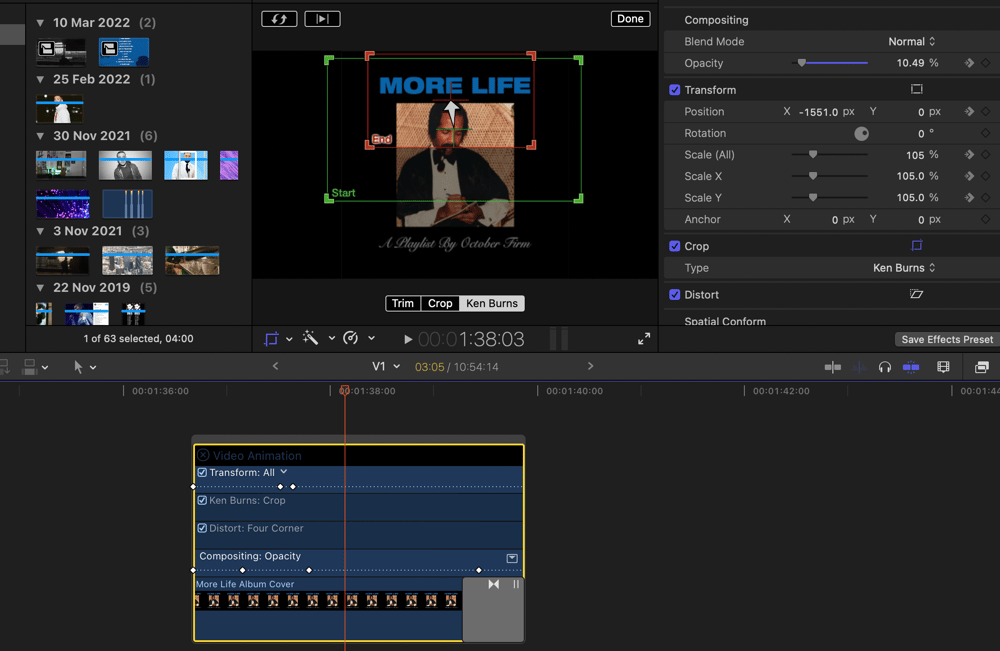Collapse the 10 Mar 2022 group
The width and height of the screenshot is (1000, 651).
click(40, 23)
